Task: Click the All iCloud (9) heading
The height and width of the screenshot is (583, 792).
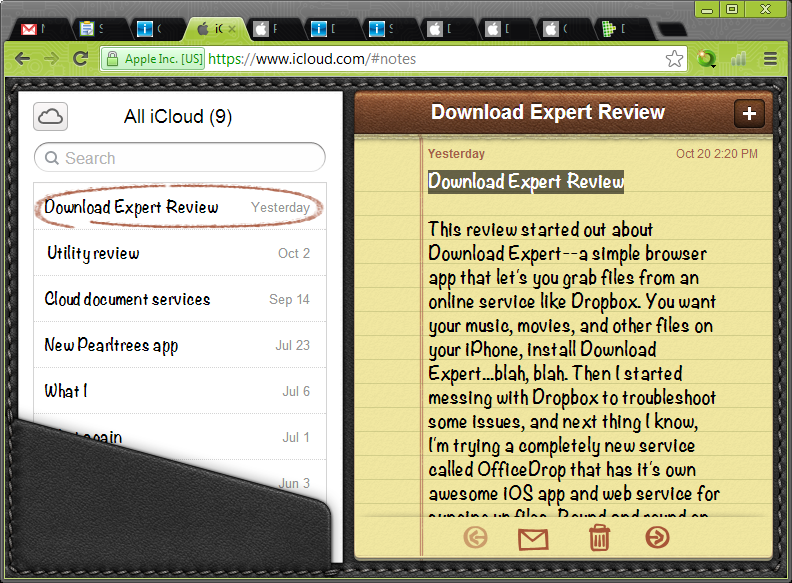Action: click(178, 117)
